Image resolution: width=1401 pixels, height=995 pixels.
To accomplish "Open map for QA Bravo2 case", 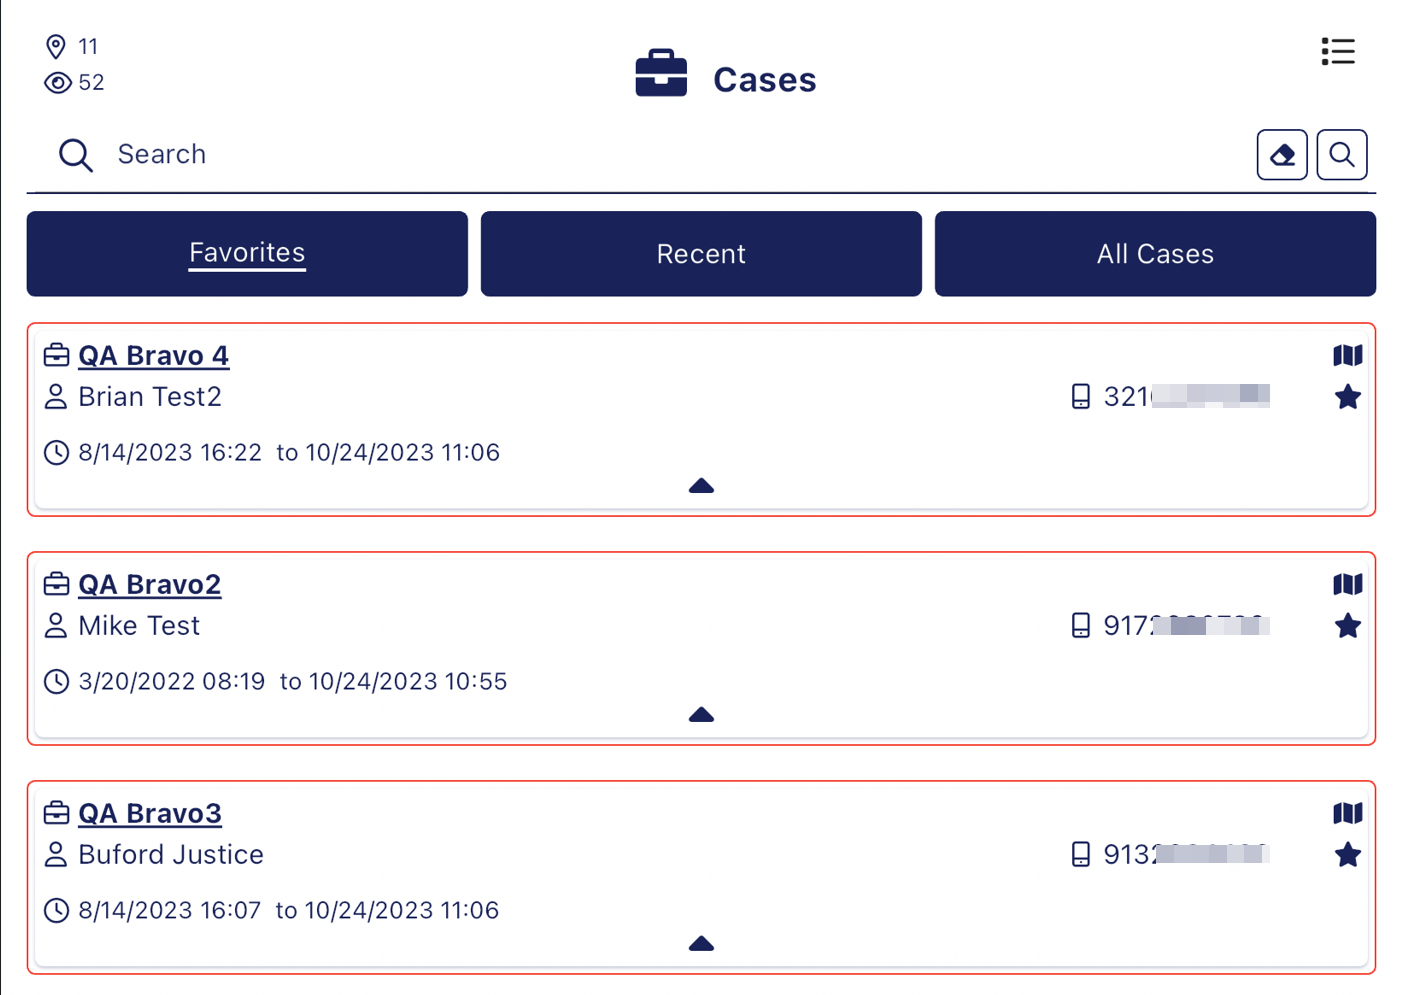I will (1347, 585).
